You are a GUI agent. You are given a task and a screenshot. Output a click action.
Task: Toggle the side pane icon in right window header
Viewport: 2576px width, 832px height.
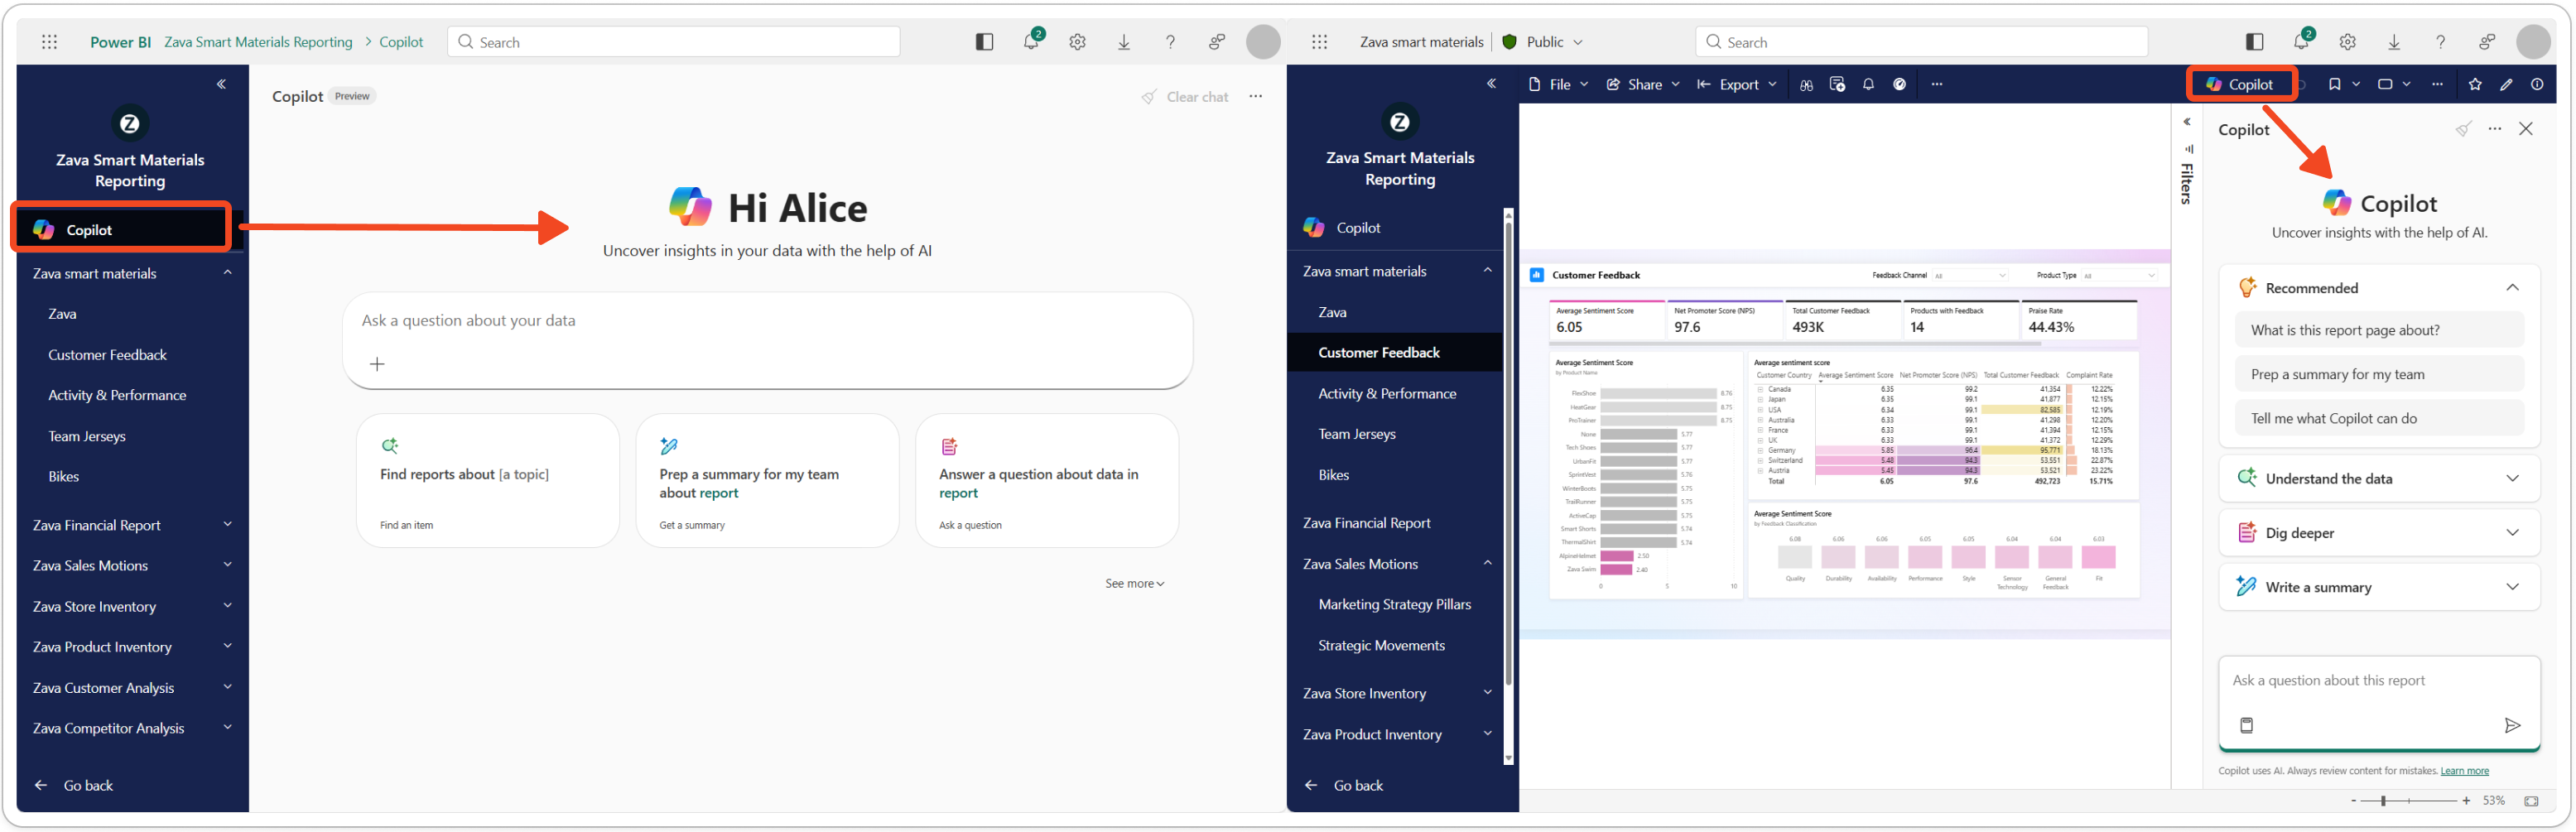point(2254,42)
